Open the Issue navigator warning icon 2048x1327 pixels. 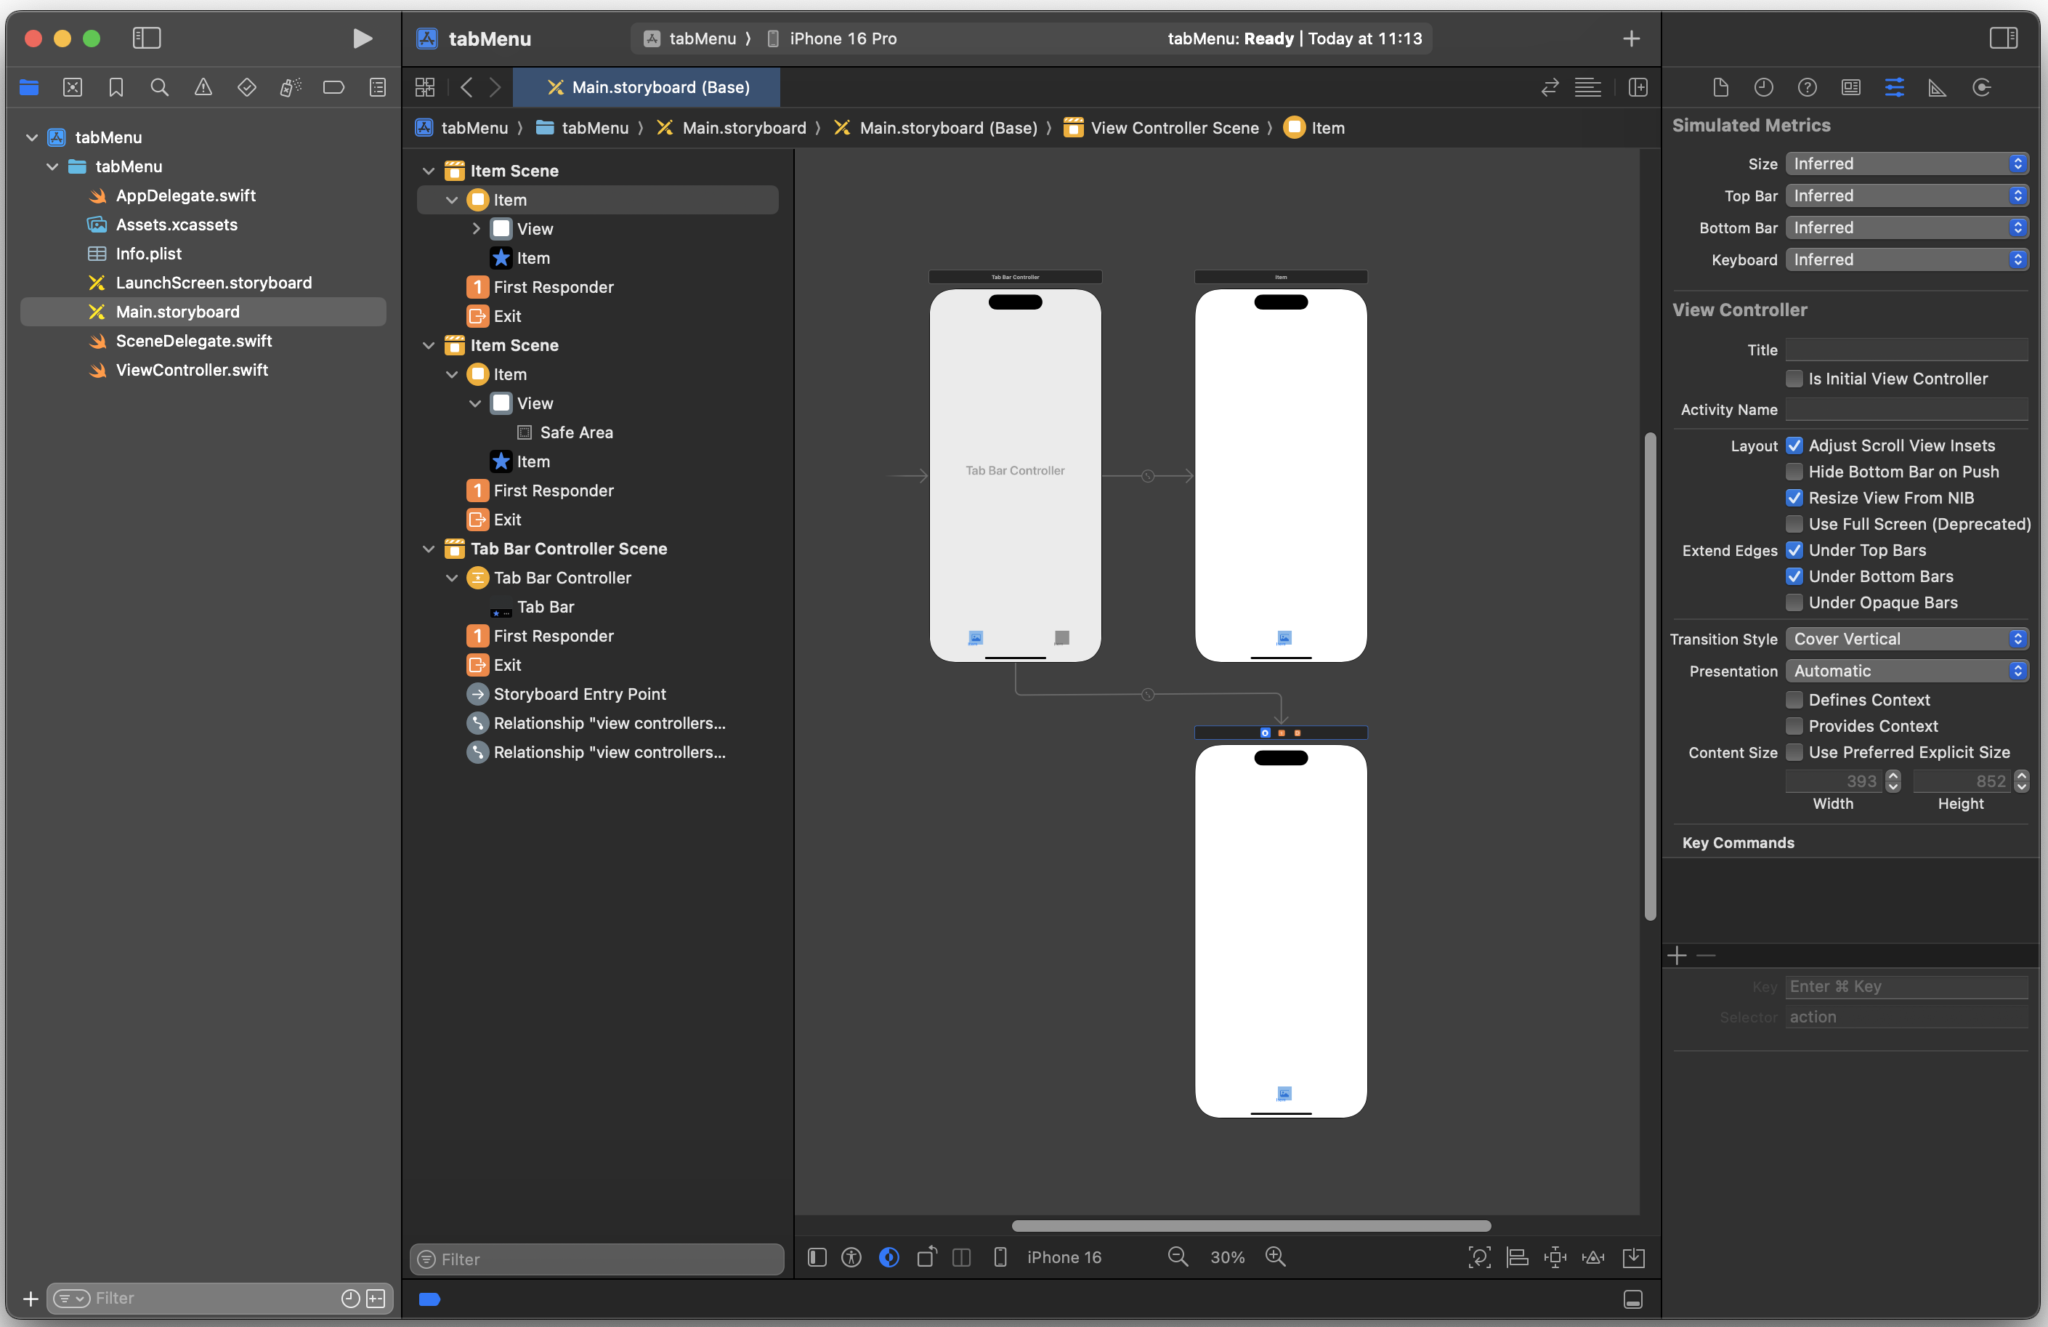[204, 87]
